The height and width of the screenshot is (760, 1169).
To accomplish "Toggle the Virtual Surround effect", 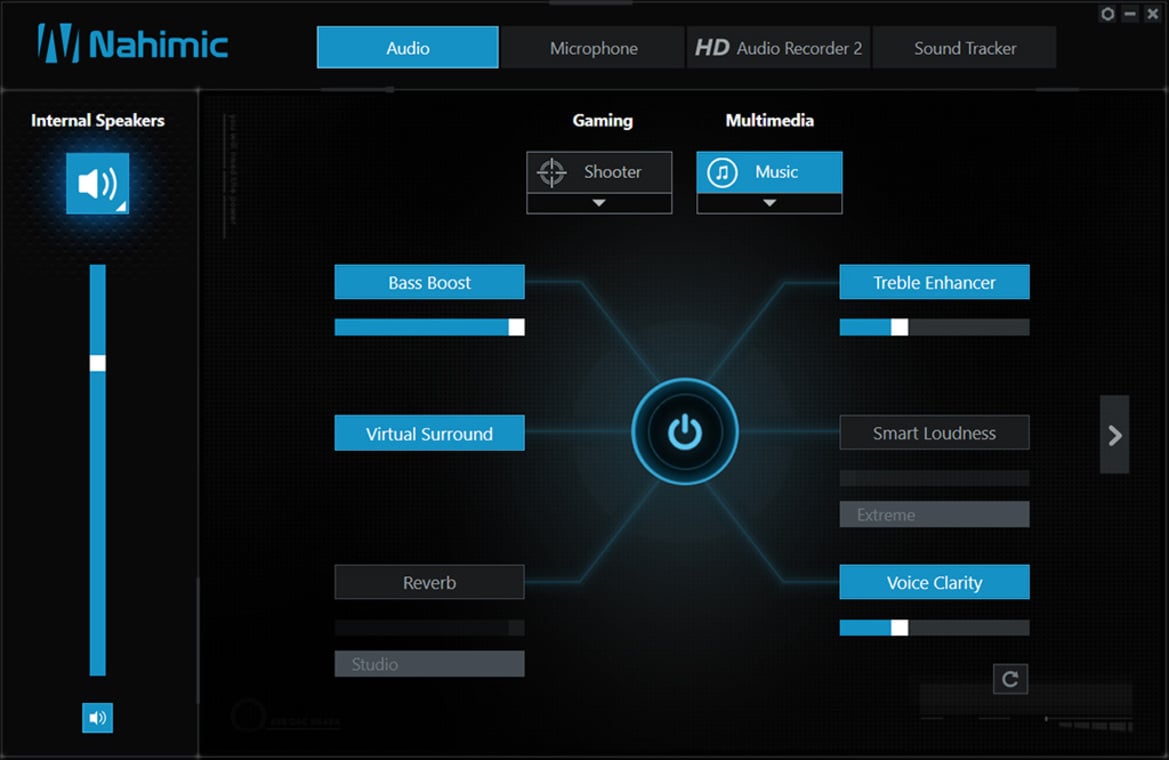I will pos(429,433).
